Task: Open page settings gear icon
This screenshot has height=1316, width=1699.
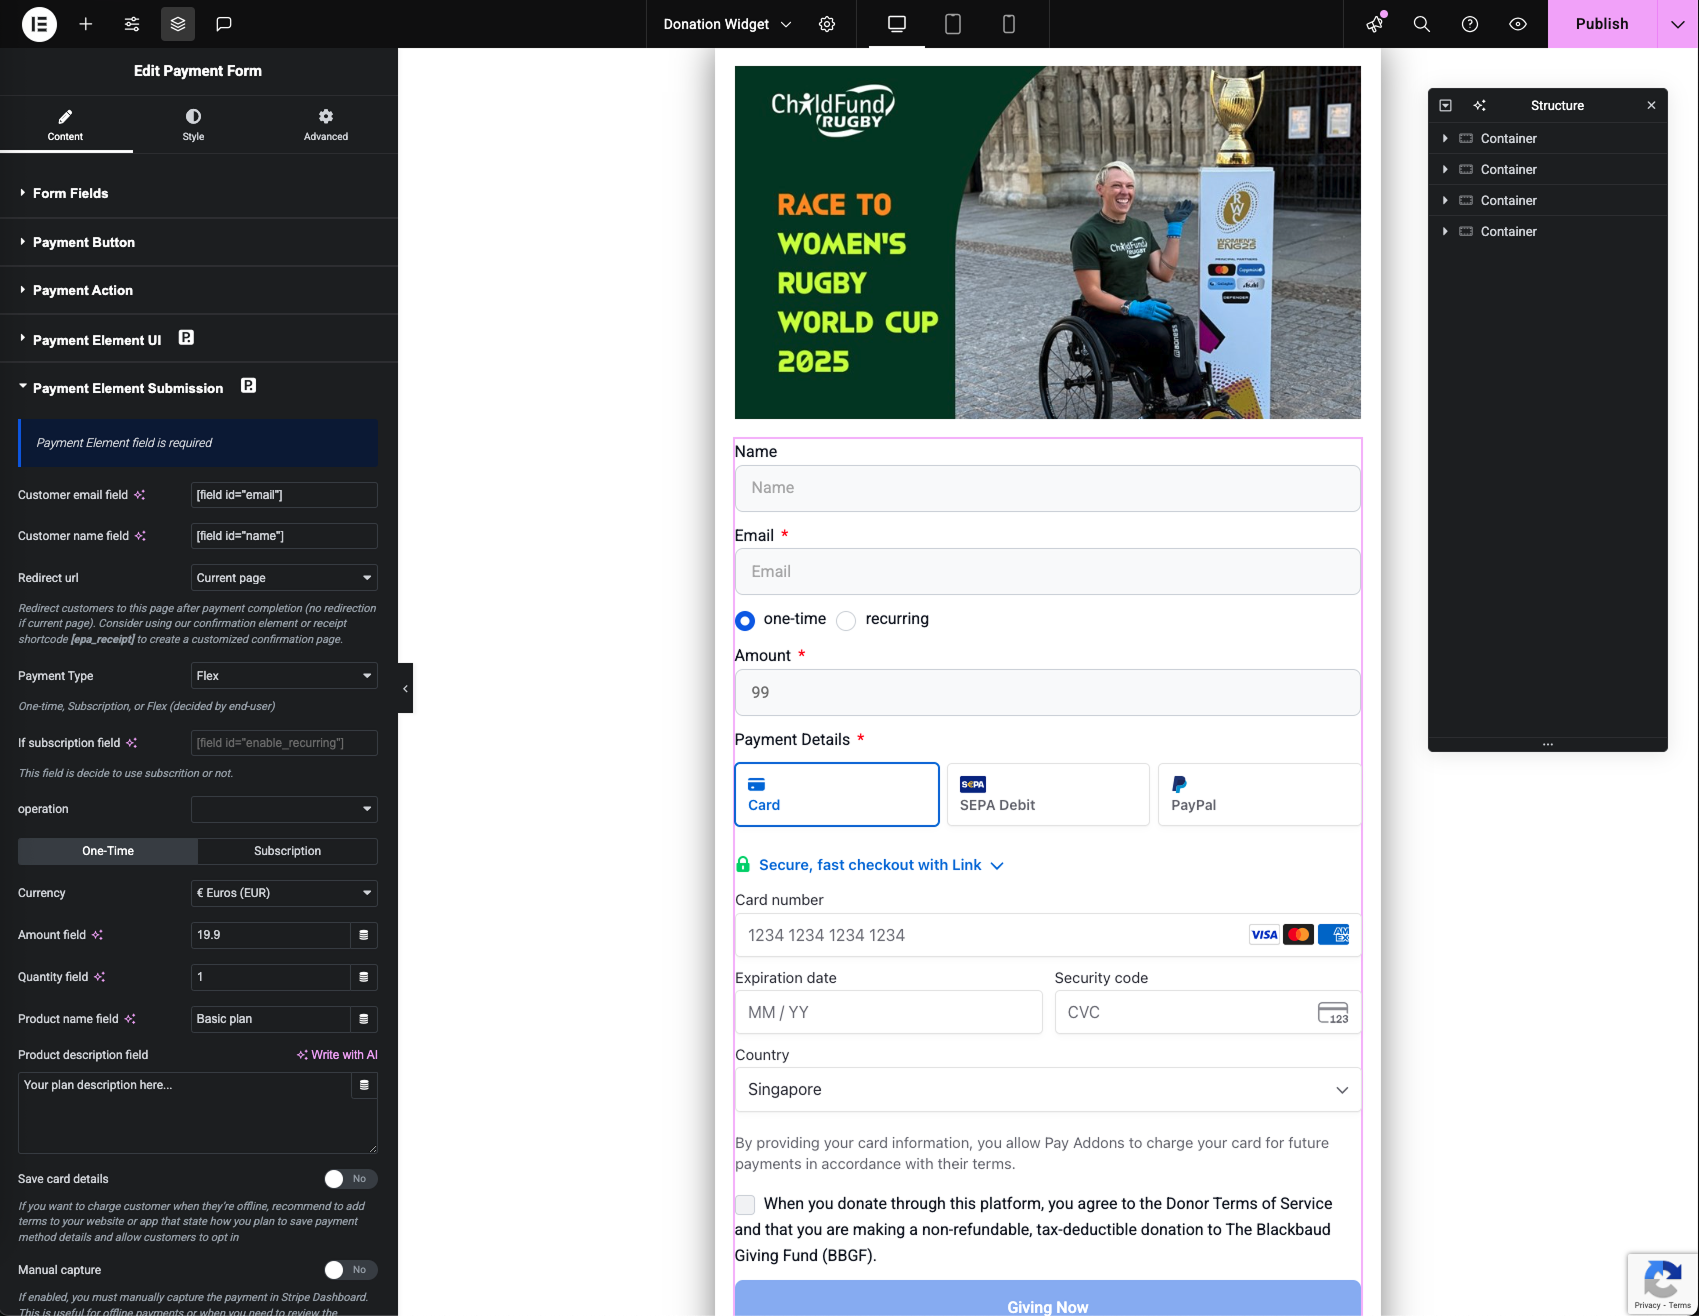Action: click(827, 24)
